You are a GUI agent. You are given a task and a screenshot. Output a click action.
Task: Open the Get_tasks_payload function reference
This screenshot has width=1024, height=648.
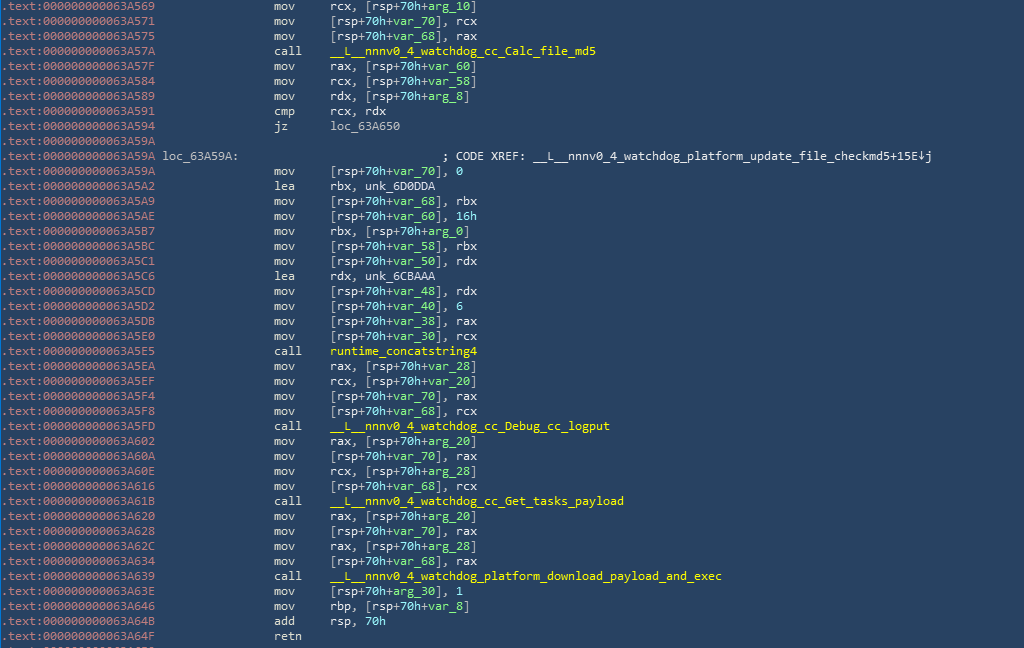pos(476,501)
